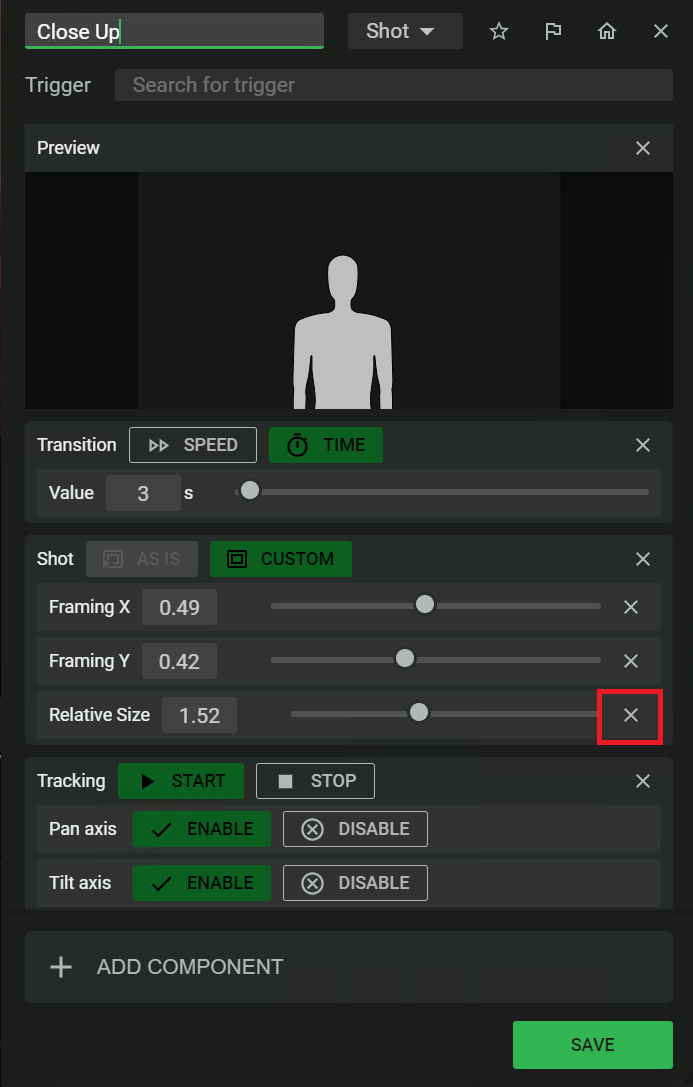Save the Close Up shot
The image size is (693, 1087).
(592, 1045)
